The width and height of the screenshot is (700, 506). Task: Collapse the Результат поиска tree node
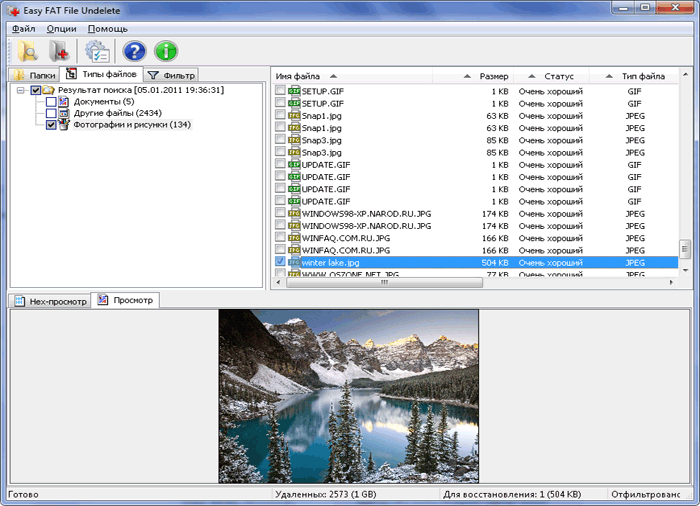pos(21,90)
